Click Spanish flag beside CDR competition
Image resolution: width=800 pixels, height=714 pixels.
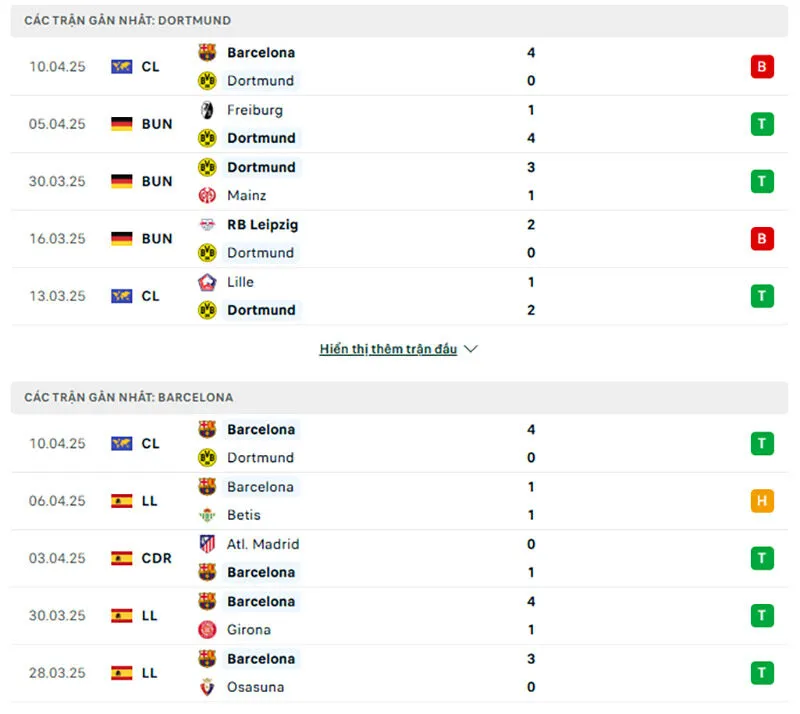tap(122, 558)
